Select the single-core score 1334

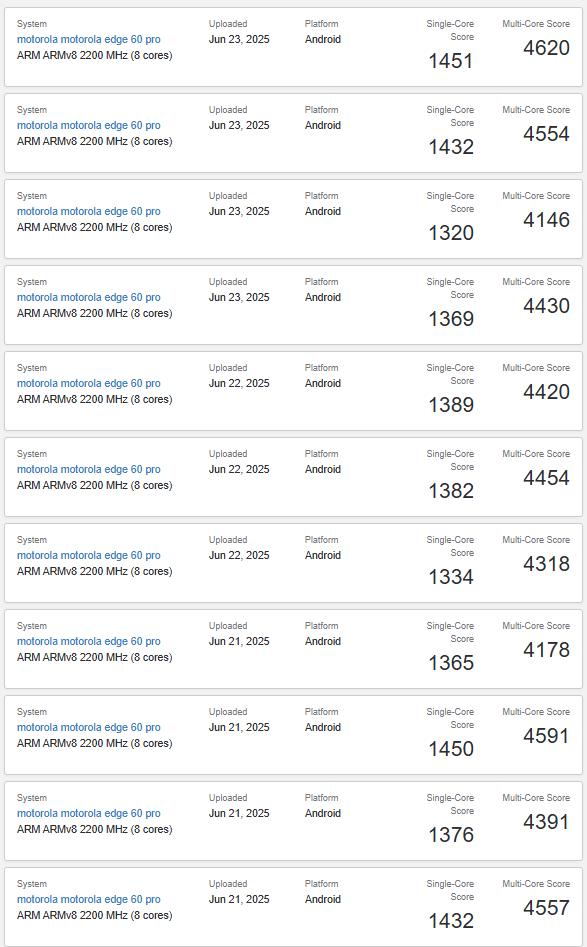[x=451, y=577]
